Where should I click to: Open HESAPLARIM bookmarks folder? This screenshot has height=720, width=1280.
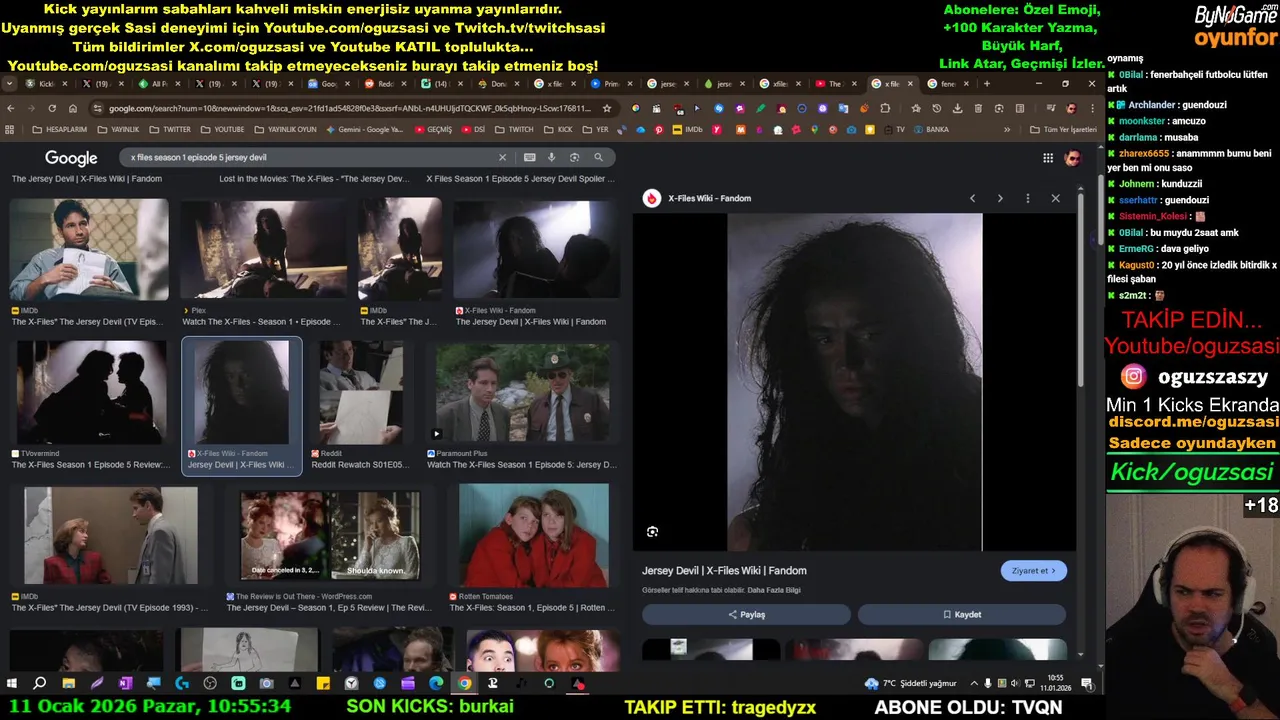(60, 129)
